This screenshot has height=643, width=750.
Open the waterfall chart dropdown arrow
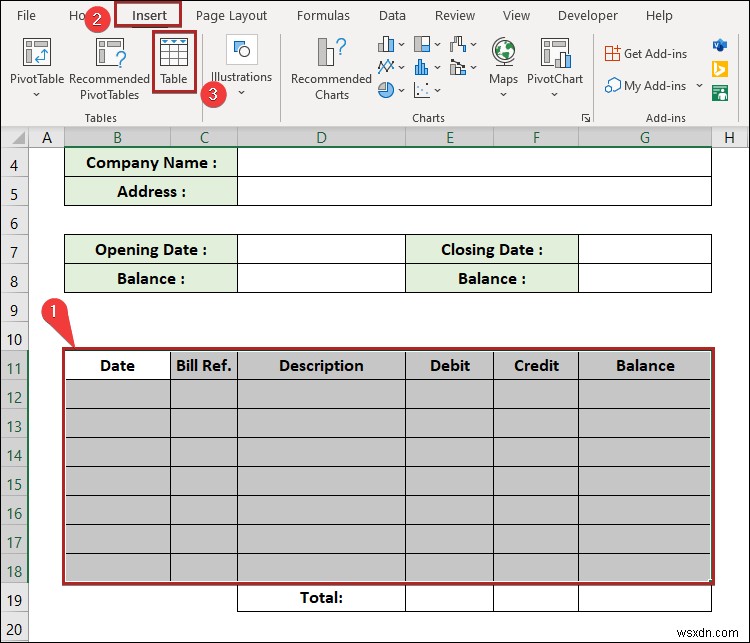(x=473, y=44)
